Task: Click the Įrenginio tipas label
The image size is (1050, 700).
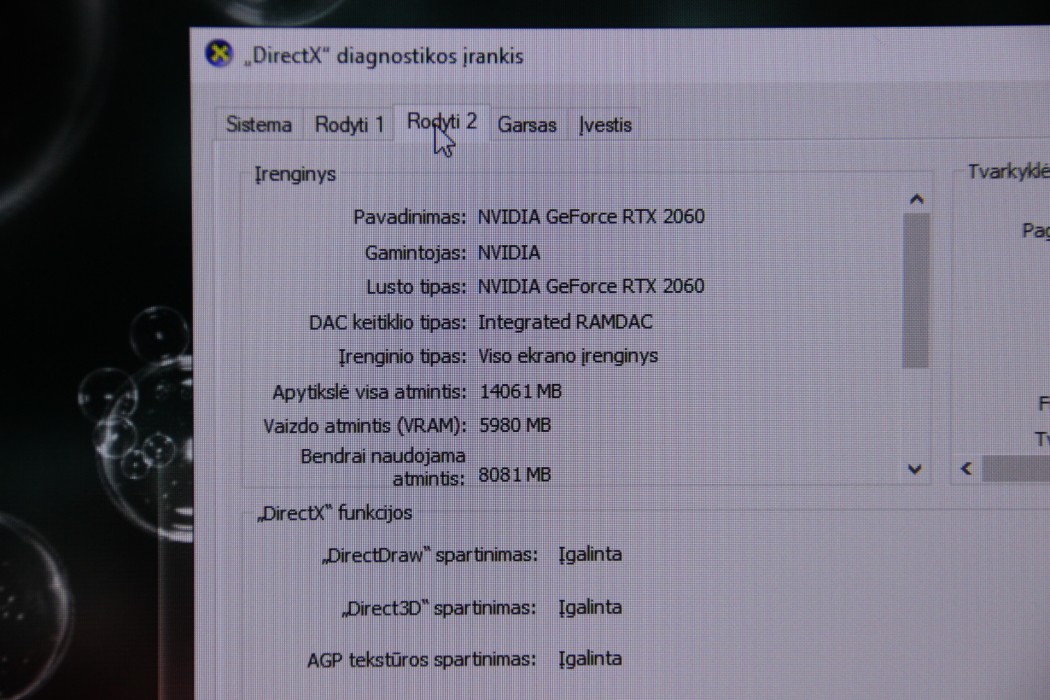Action: (402, 357)
